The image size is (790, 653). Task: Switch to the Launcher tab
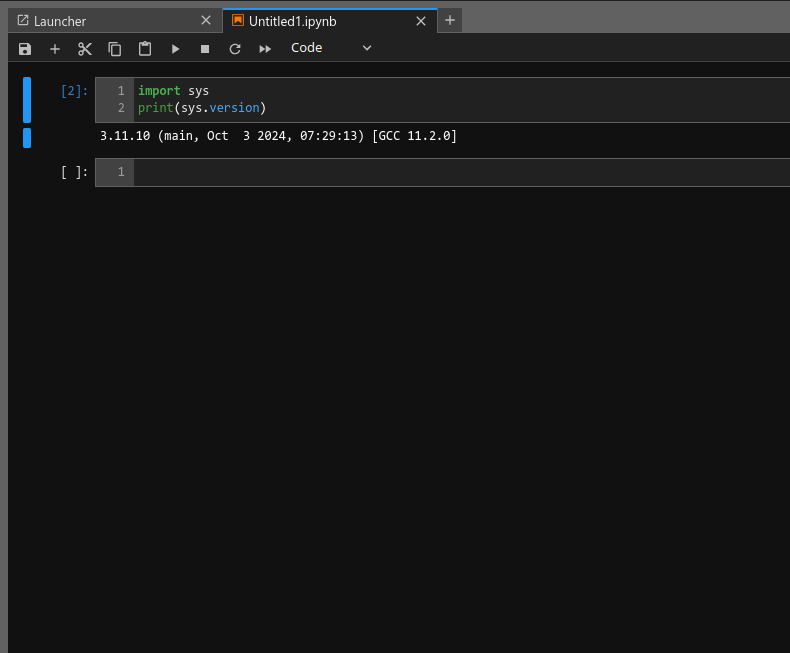point(60,21)
